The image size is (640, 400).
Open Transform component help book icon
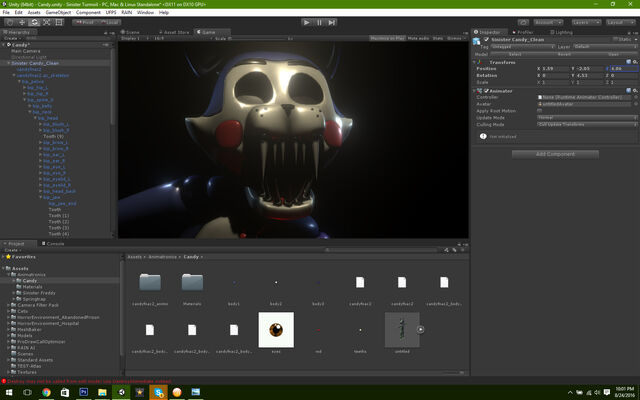coord(629,62)
